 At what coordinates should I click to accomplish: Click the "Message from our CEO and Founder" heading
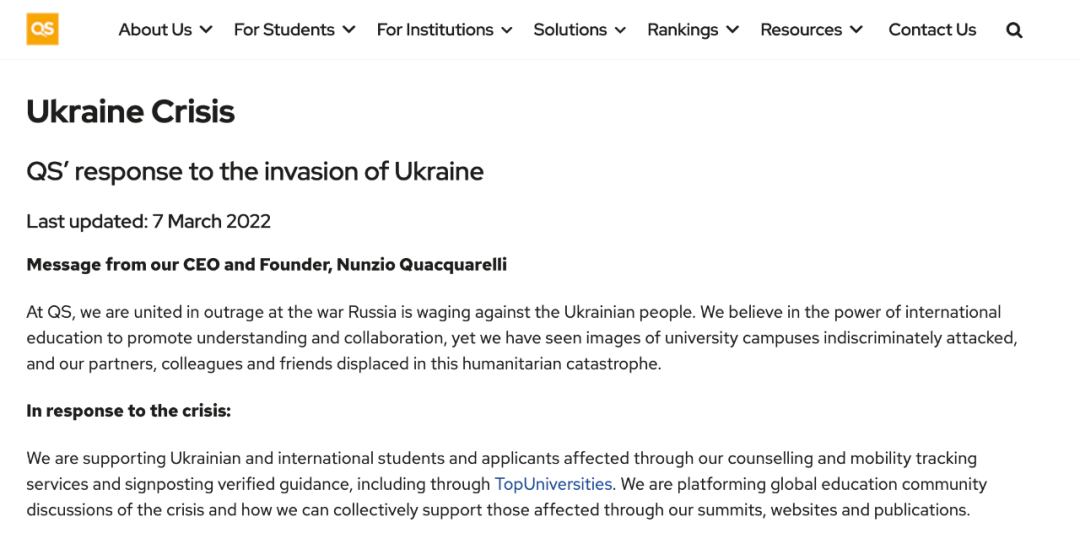[266, 264]
